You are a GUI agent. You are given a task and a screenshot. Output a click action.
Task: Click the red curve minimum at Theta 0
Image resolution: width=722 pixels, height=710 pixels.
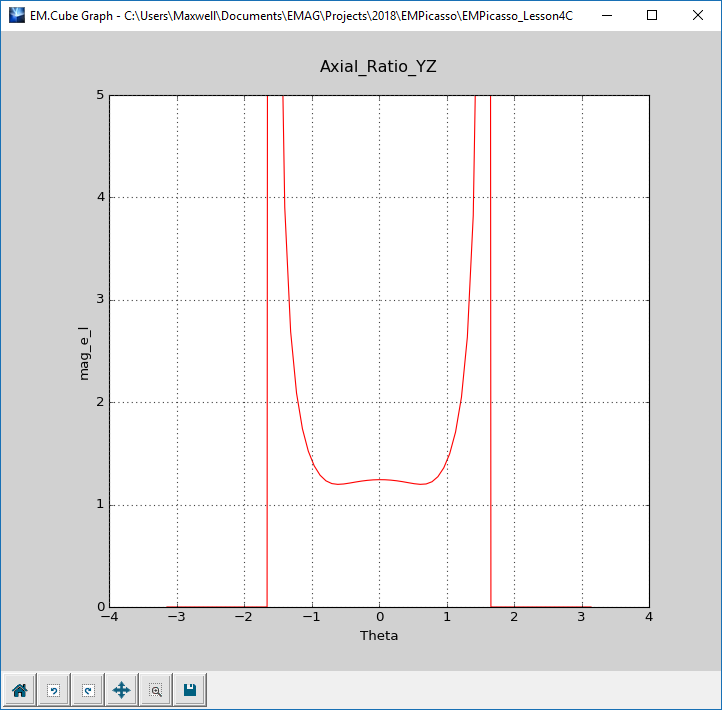coord(379,479)
